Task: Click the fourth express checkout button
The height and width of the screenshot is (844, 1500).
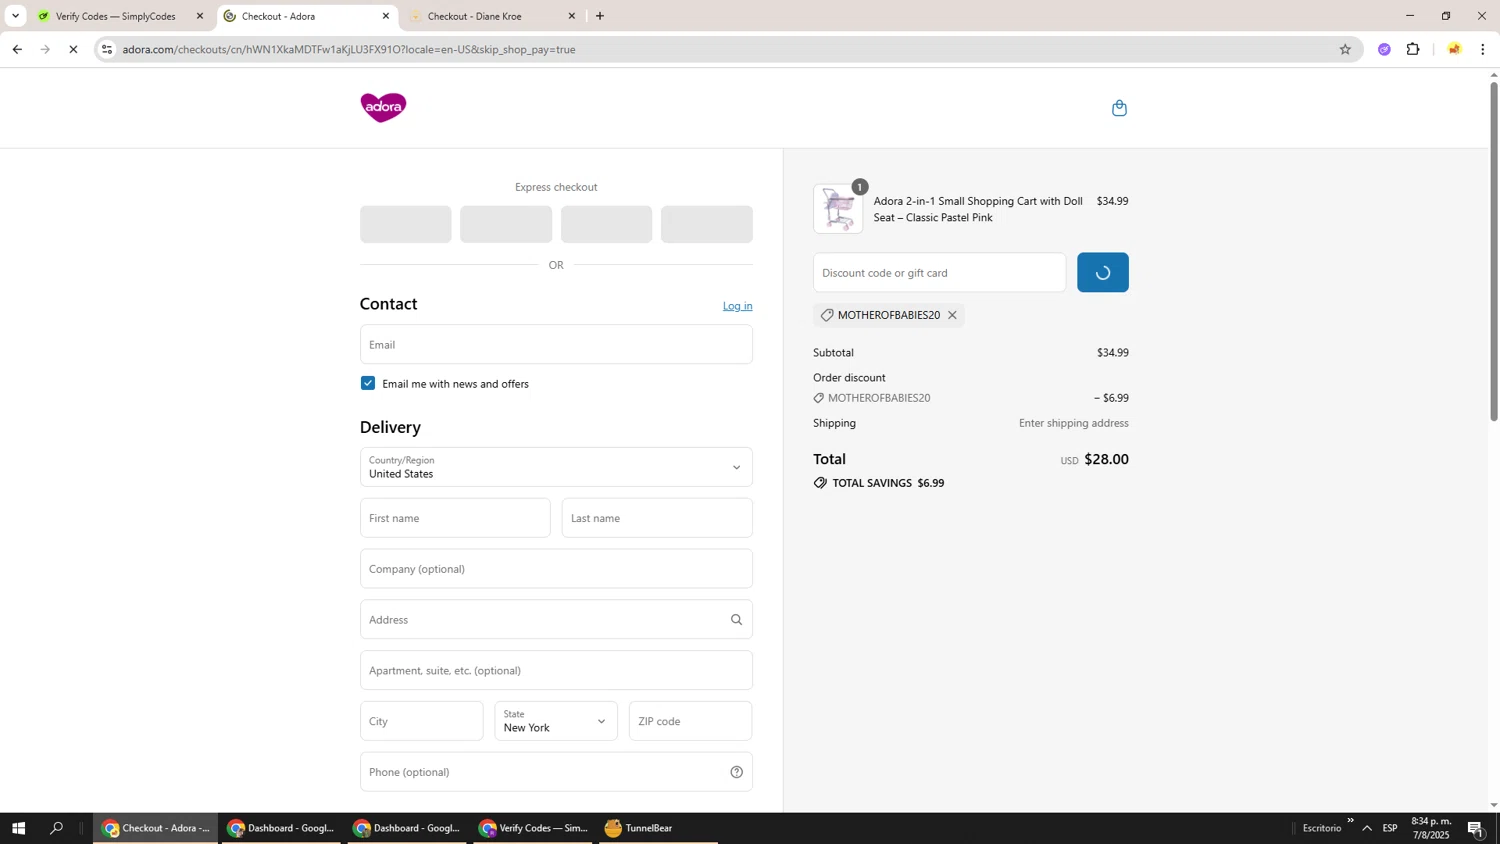Action: [x=707, y=224]
